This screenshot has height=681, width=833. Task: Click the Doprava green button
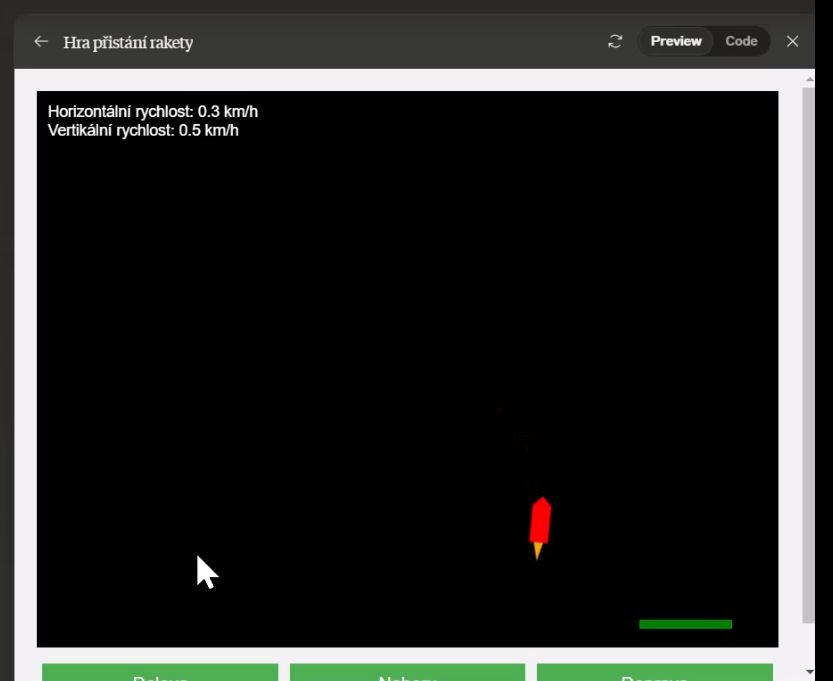coord(654,672)
